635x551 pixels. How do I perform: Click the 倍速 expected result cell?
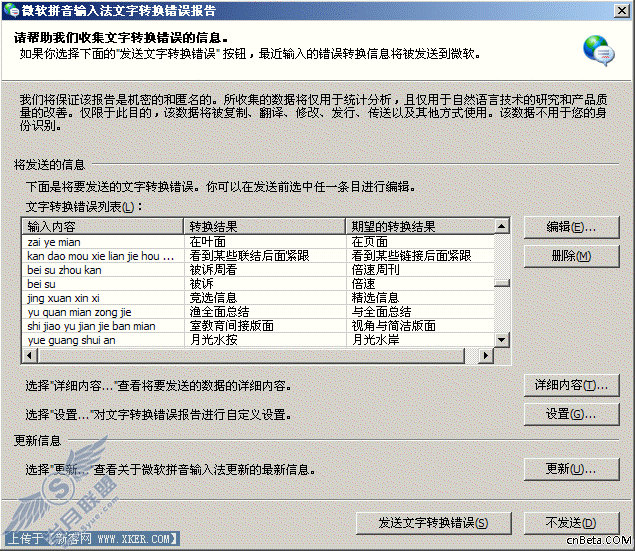(420, 284)
